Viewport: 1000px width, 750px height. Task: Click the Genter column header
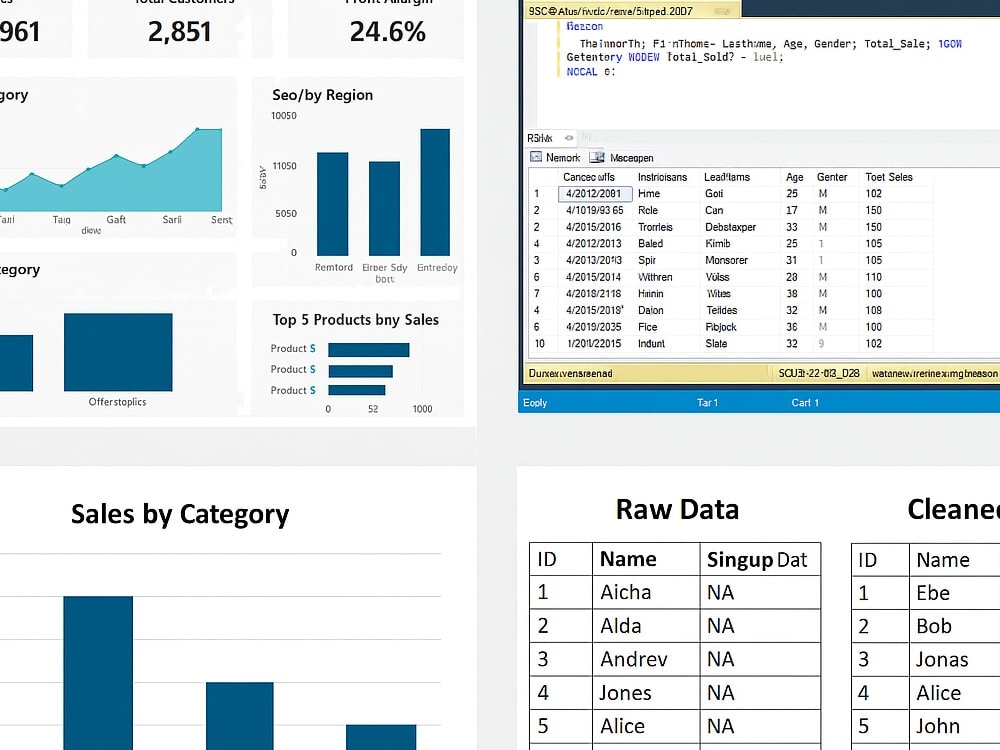click(x=832, y=177)
